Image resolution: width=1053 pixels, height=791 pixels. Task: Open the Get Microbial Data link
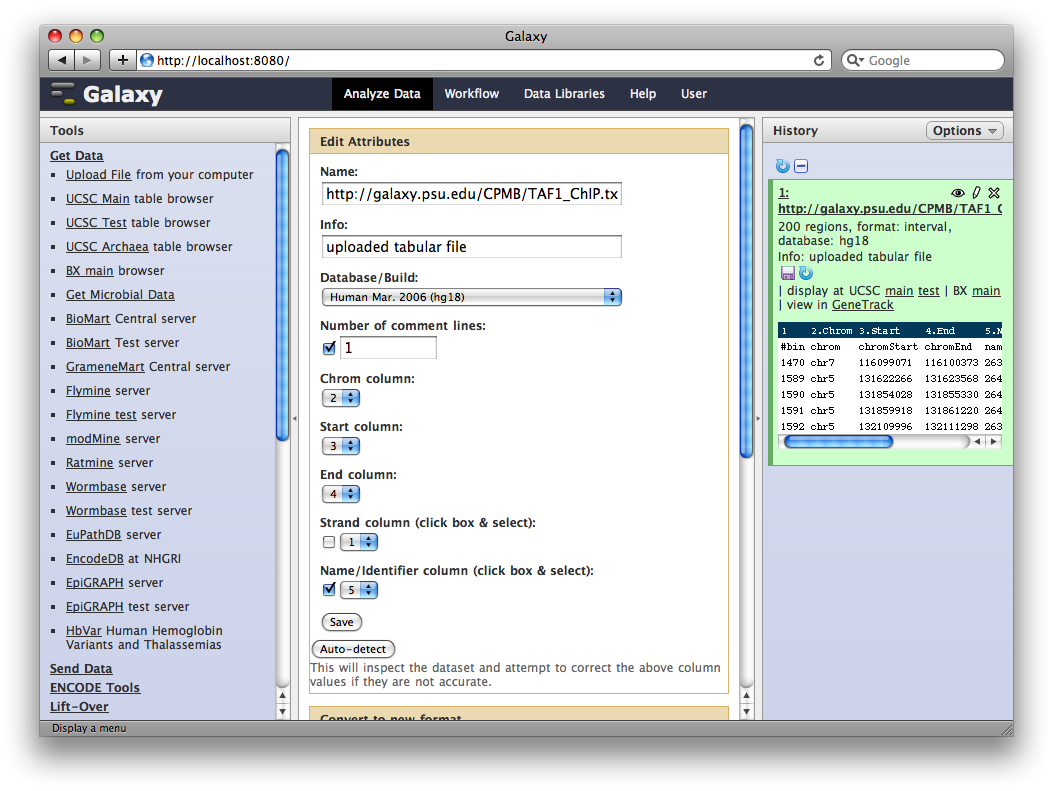click(x=120, y=295)
